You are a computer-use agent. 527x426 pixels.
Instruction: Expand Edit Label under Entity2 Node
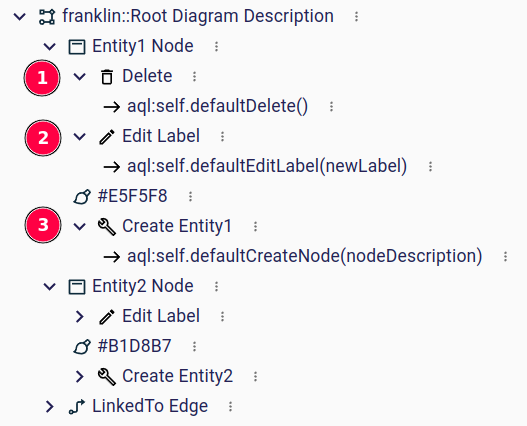tap(80, 316)
